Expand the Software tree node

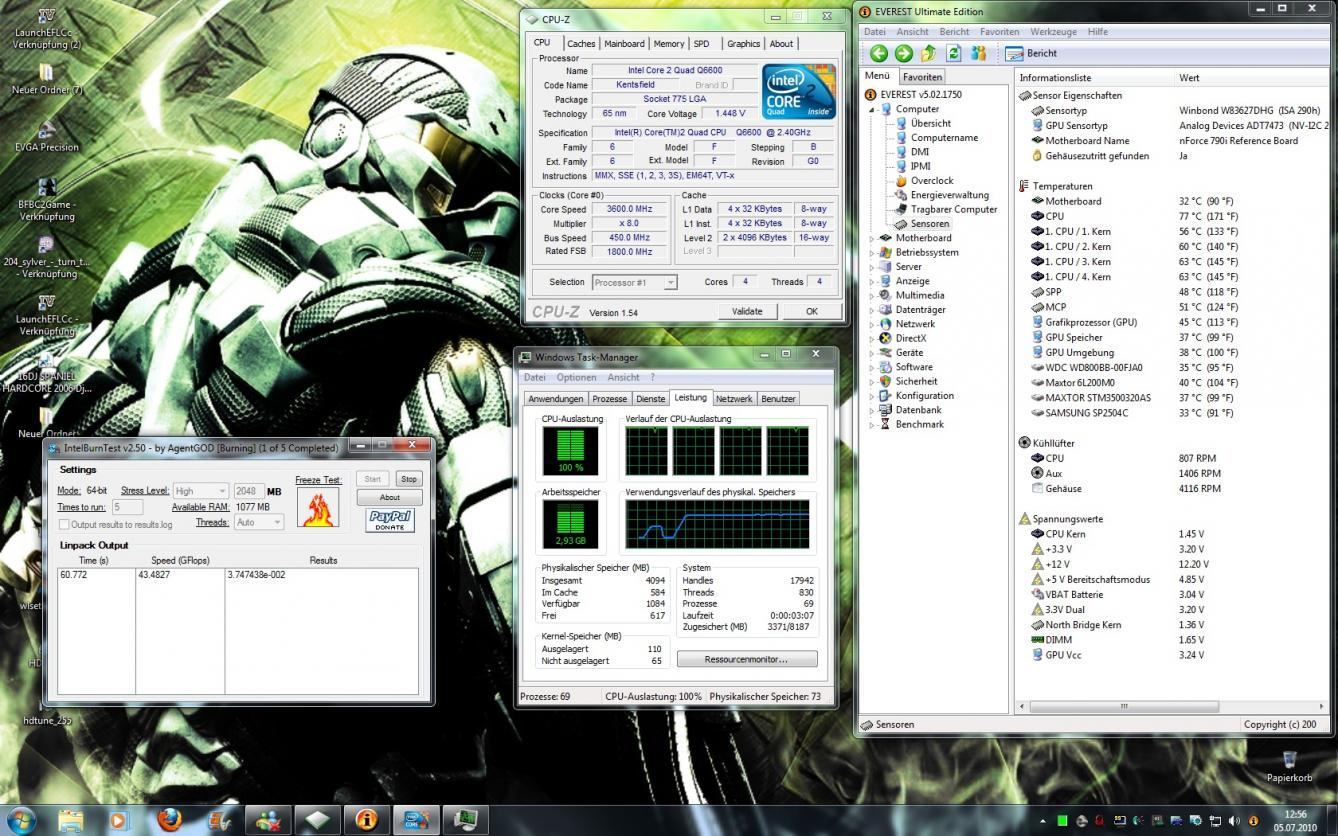tap(871, 367)
